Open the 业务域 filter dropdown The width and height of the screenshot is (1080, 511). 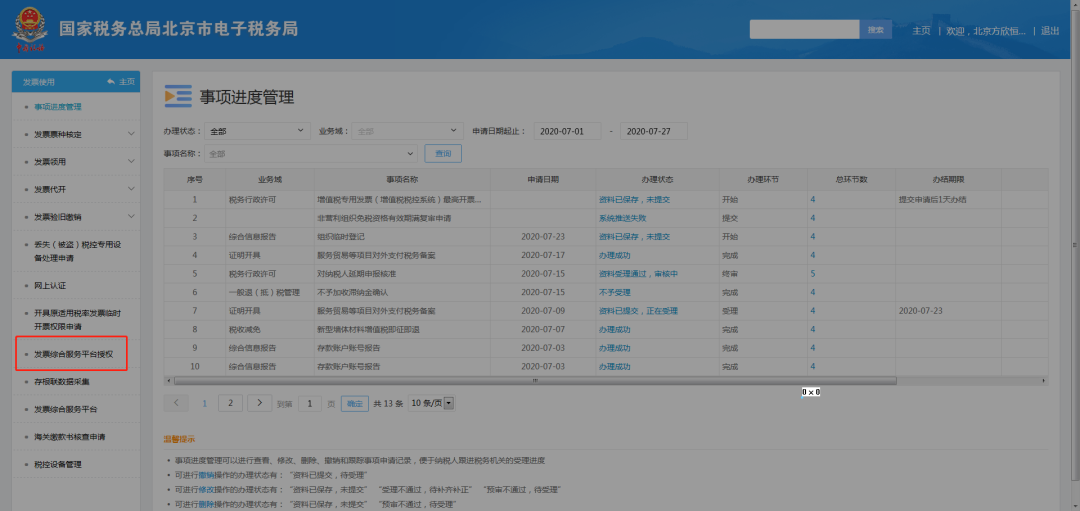[408, 131]
